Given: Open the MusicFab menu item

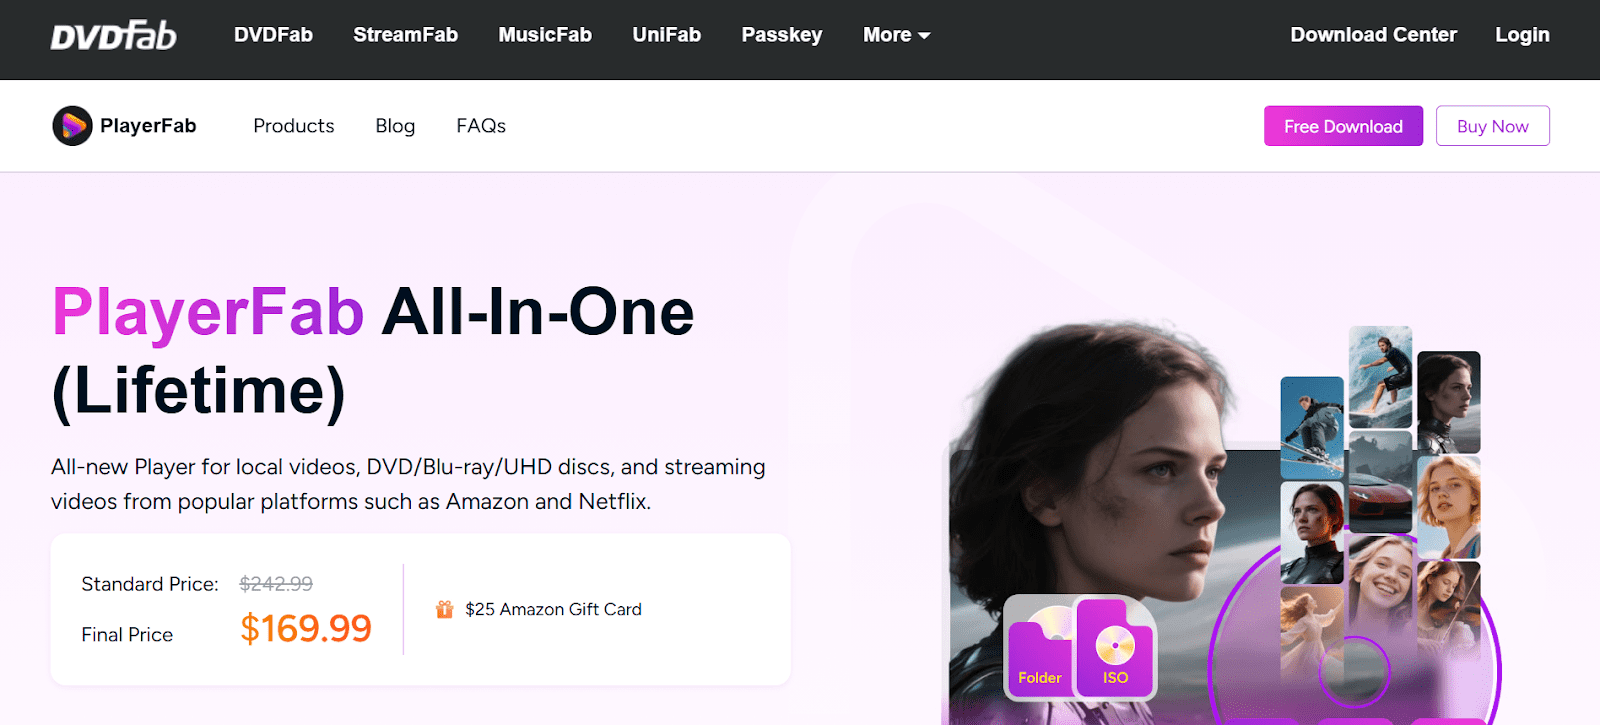Looking at the screenshot, I should [545, 35].
